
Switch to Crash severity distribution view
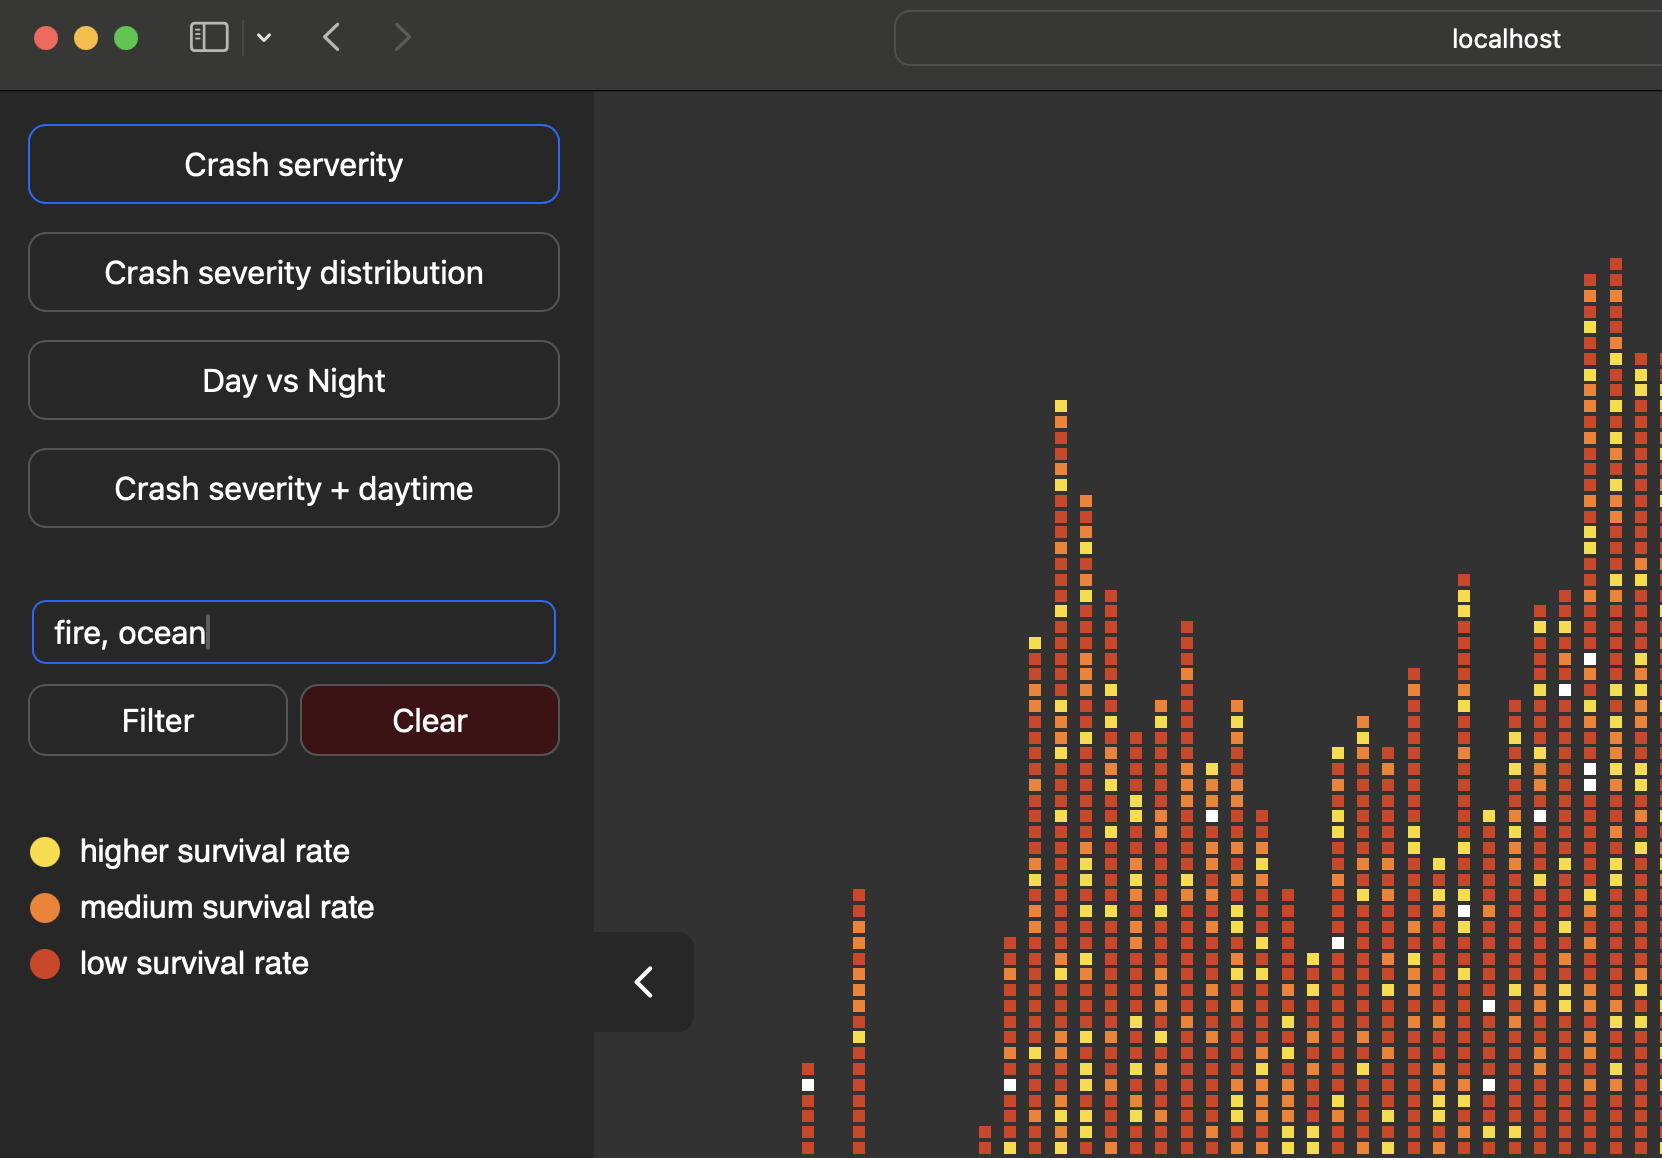293,272
